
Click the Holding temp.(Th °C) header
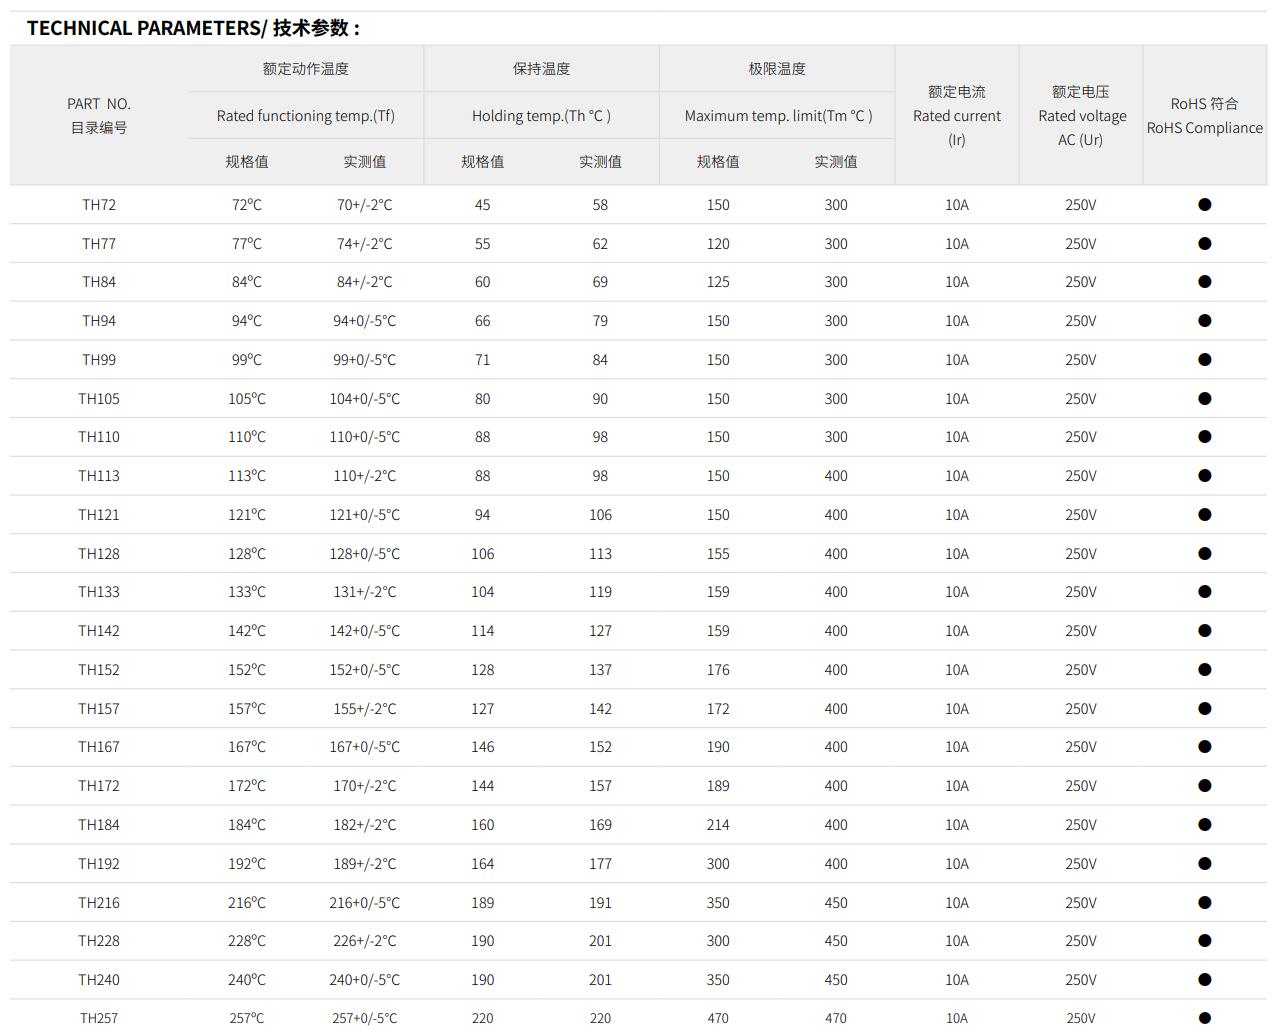[541, 116]
